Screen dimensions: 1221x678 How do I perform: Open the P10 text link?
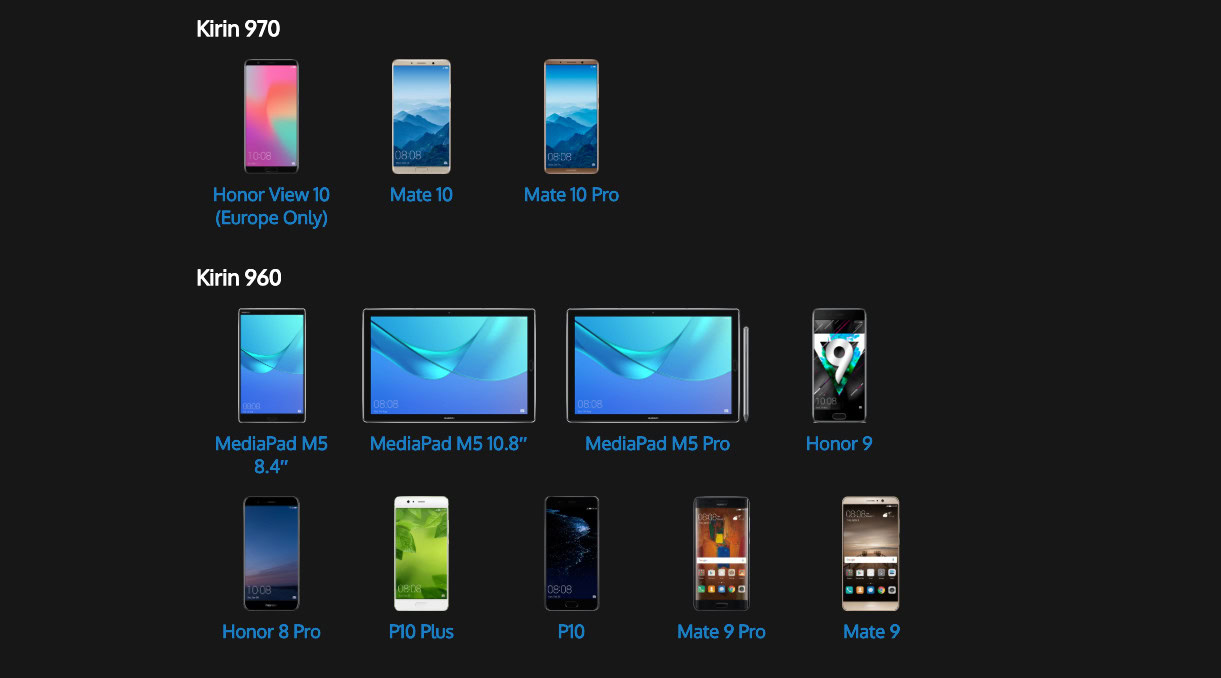point(571,632)
